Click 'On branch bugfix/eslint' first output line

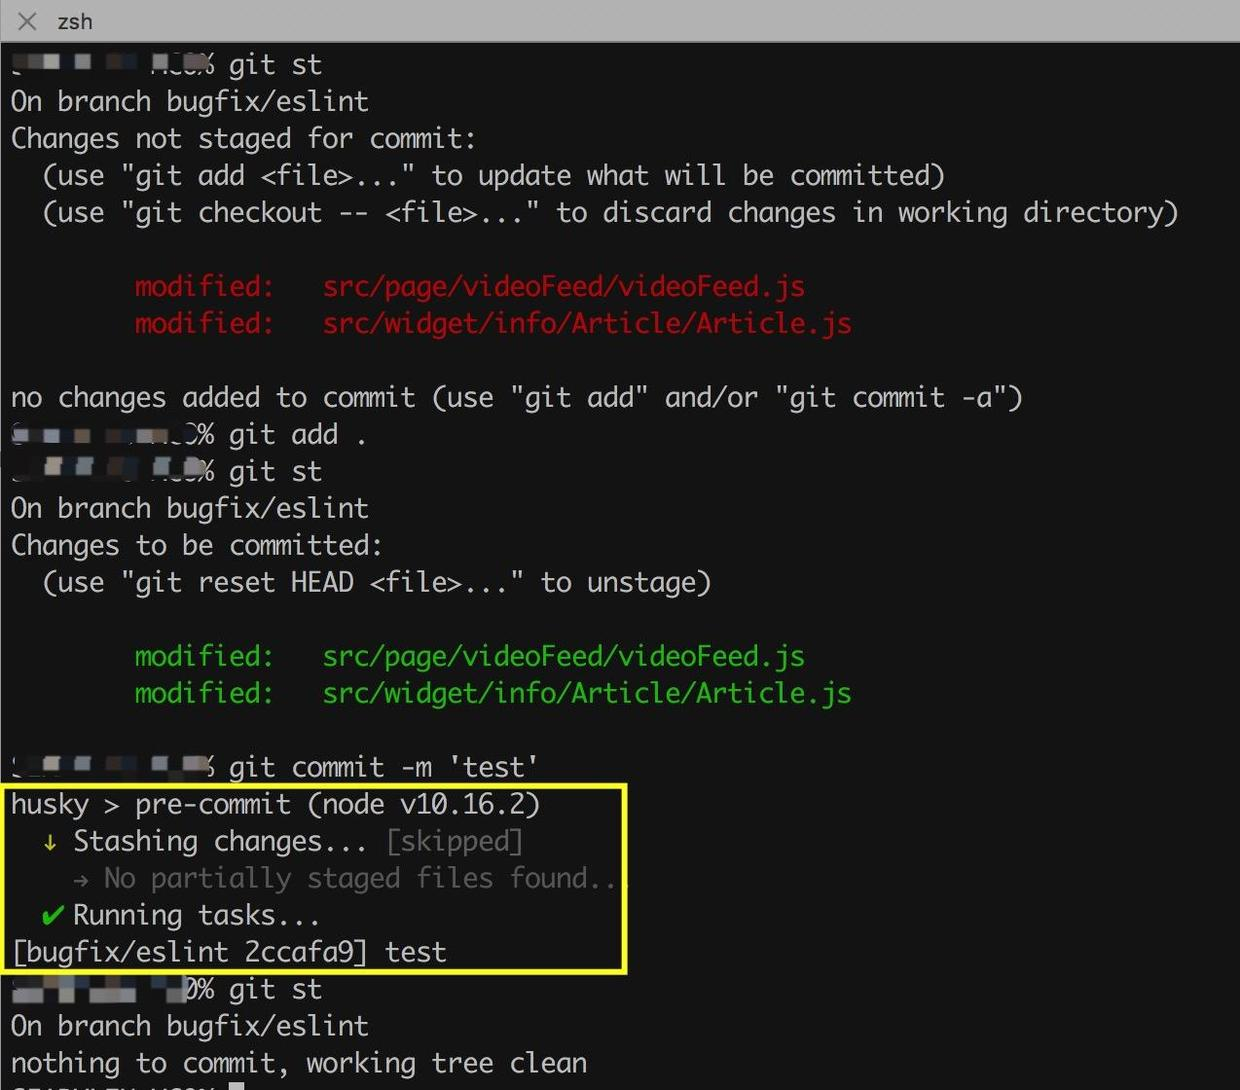[190, 102]
